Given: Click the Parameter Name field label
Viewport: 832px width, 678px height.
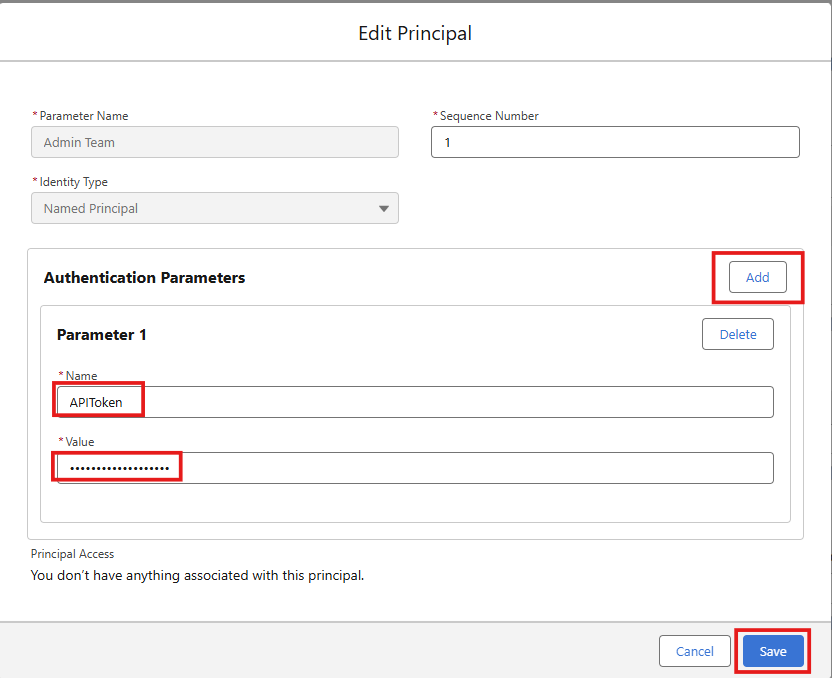Looking at the screenshot, I should [84, 116].
